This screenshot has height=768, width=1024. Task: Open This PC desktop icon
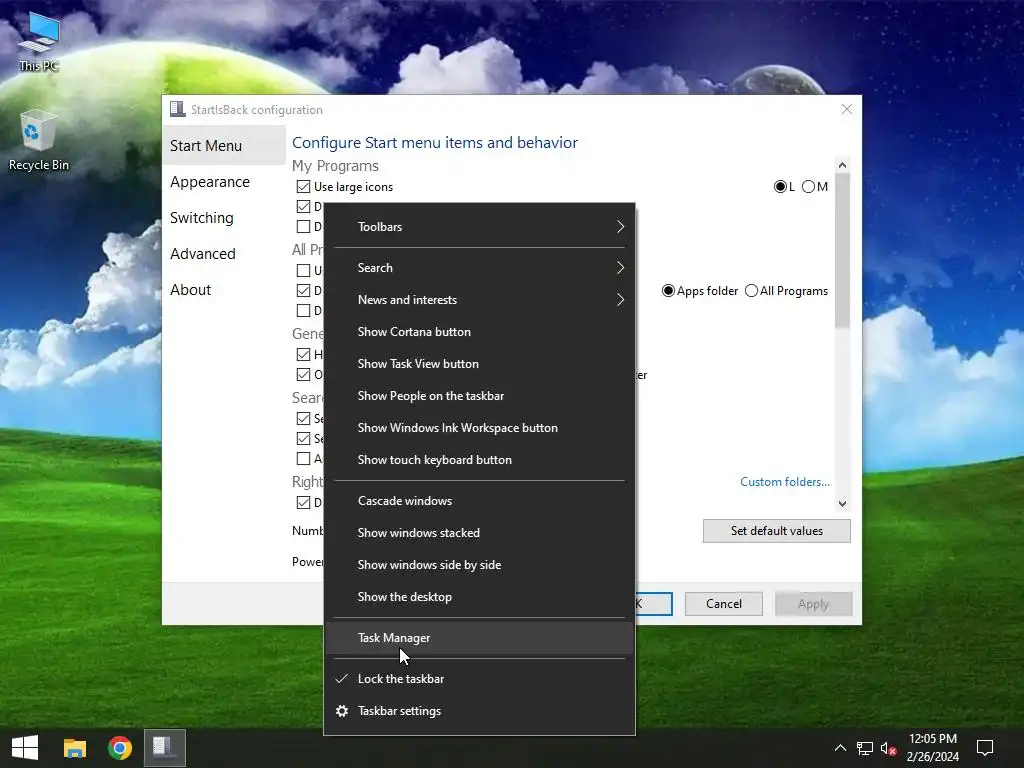(x=39, y=41)
